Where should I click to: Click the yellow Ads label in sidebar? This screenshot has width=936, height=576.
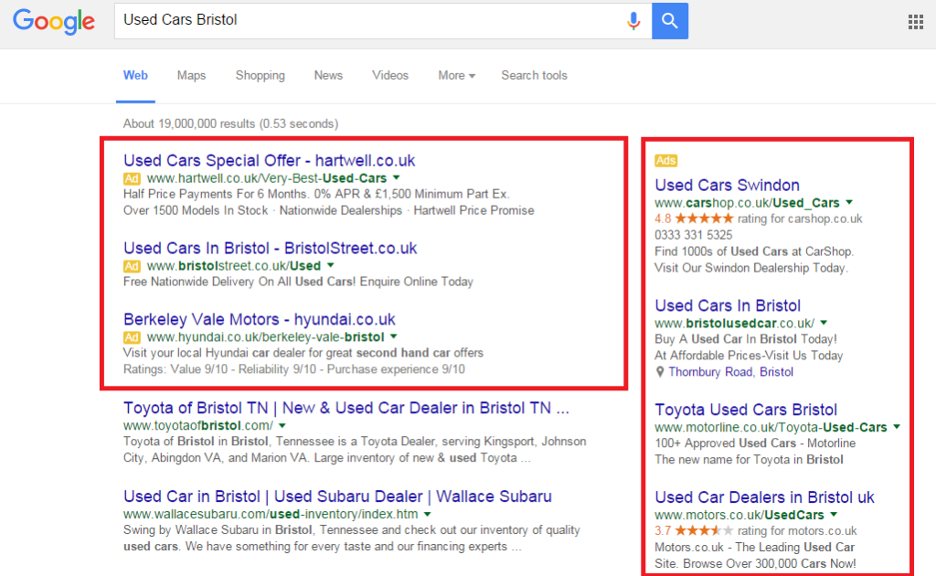666,161
